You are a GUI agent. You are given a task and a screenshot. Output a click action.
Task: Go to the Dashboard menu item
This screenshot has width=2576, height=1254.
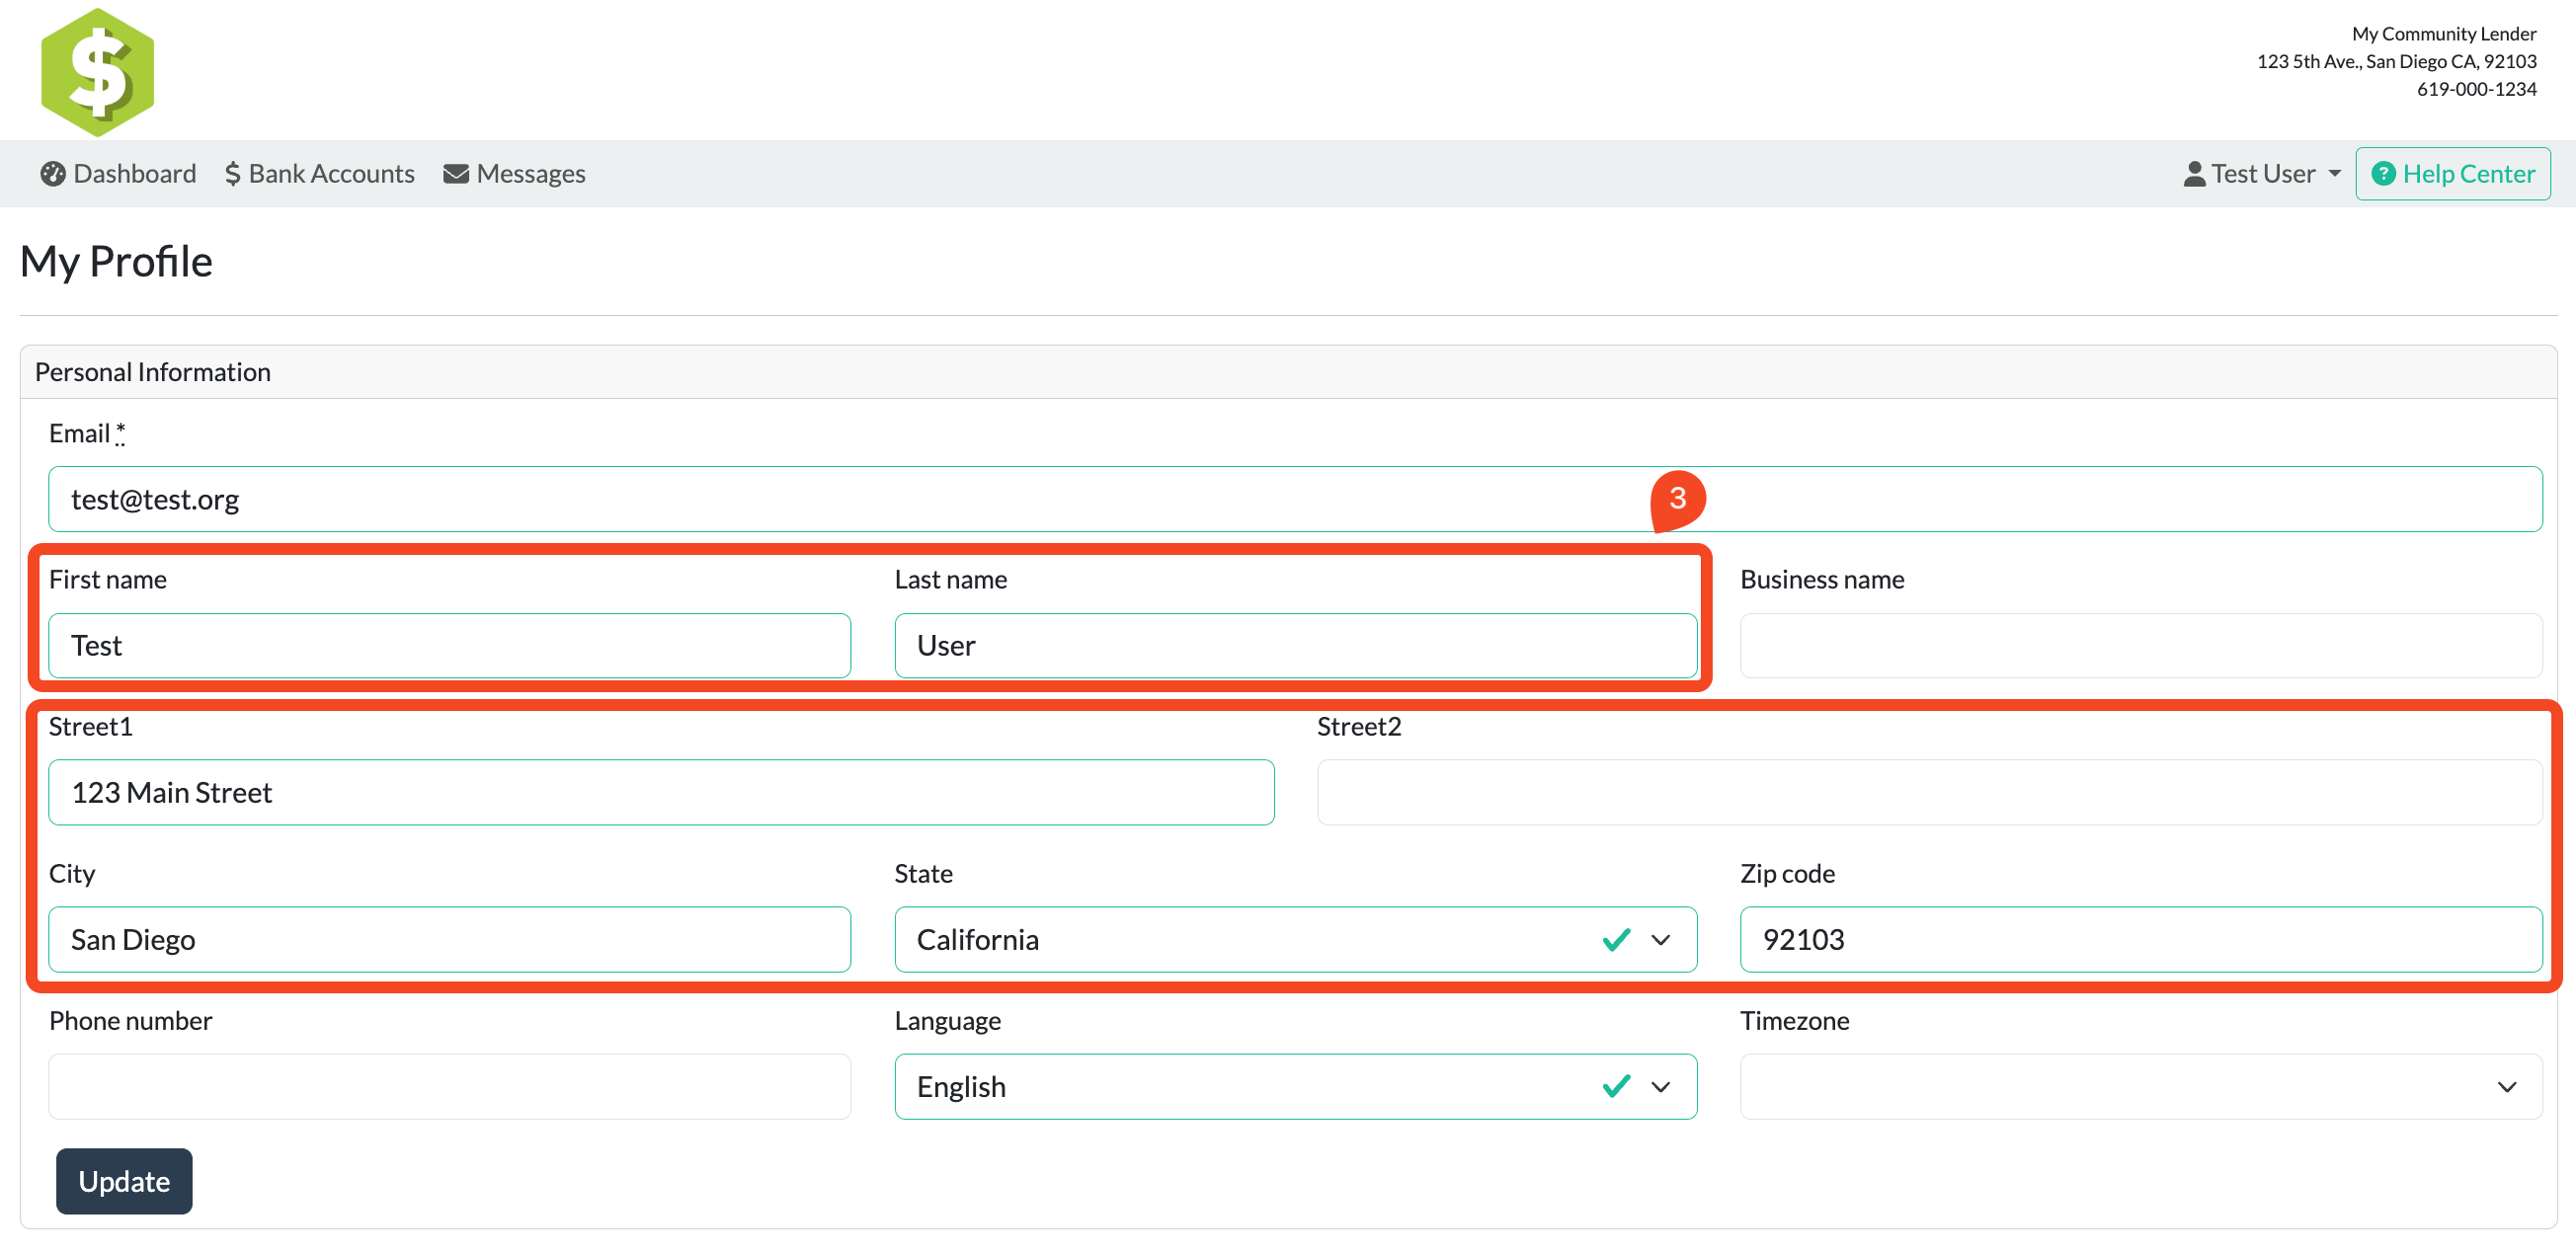click(134, 174)
